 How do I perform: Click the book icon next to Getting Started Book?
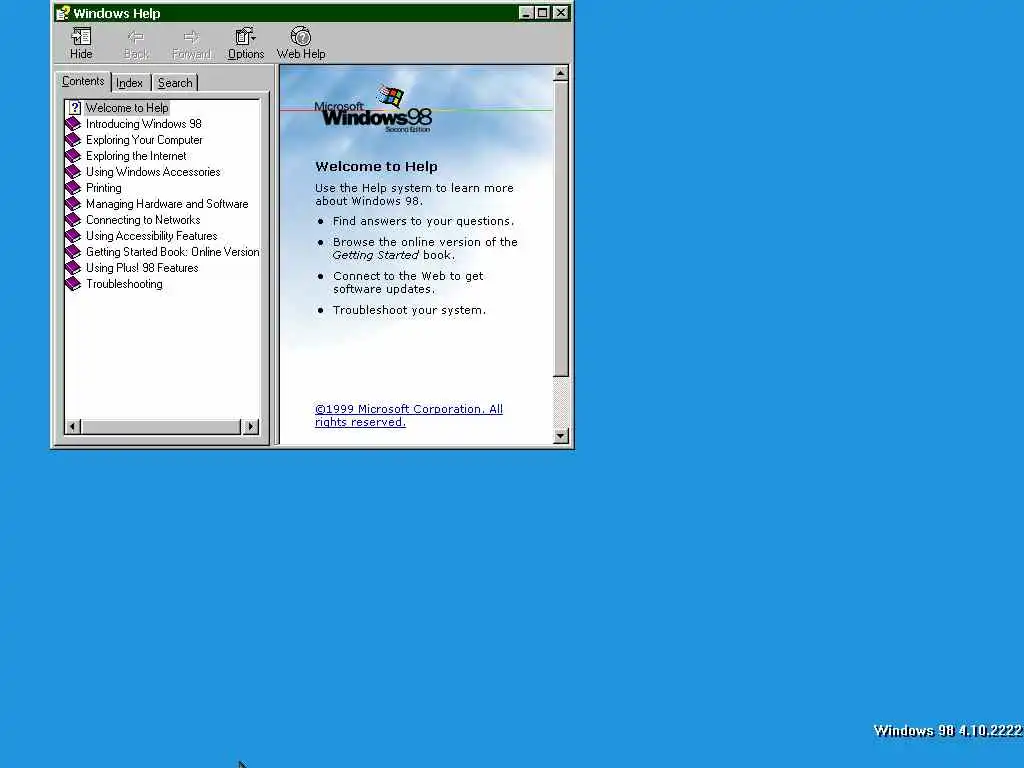pyautogui.click(x=73, y=251)
